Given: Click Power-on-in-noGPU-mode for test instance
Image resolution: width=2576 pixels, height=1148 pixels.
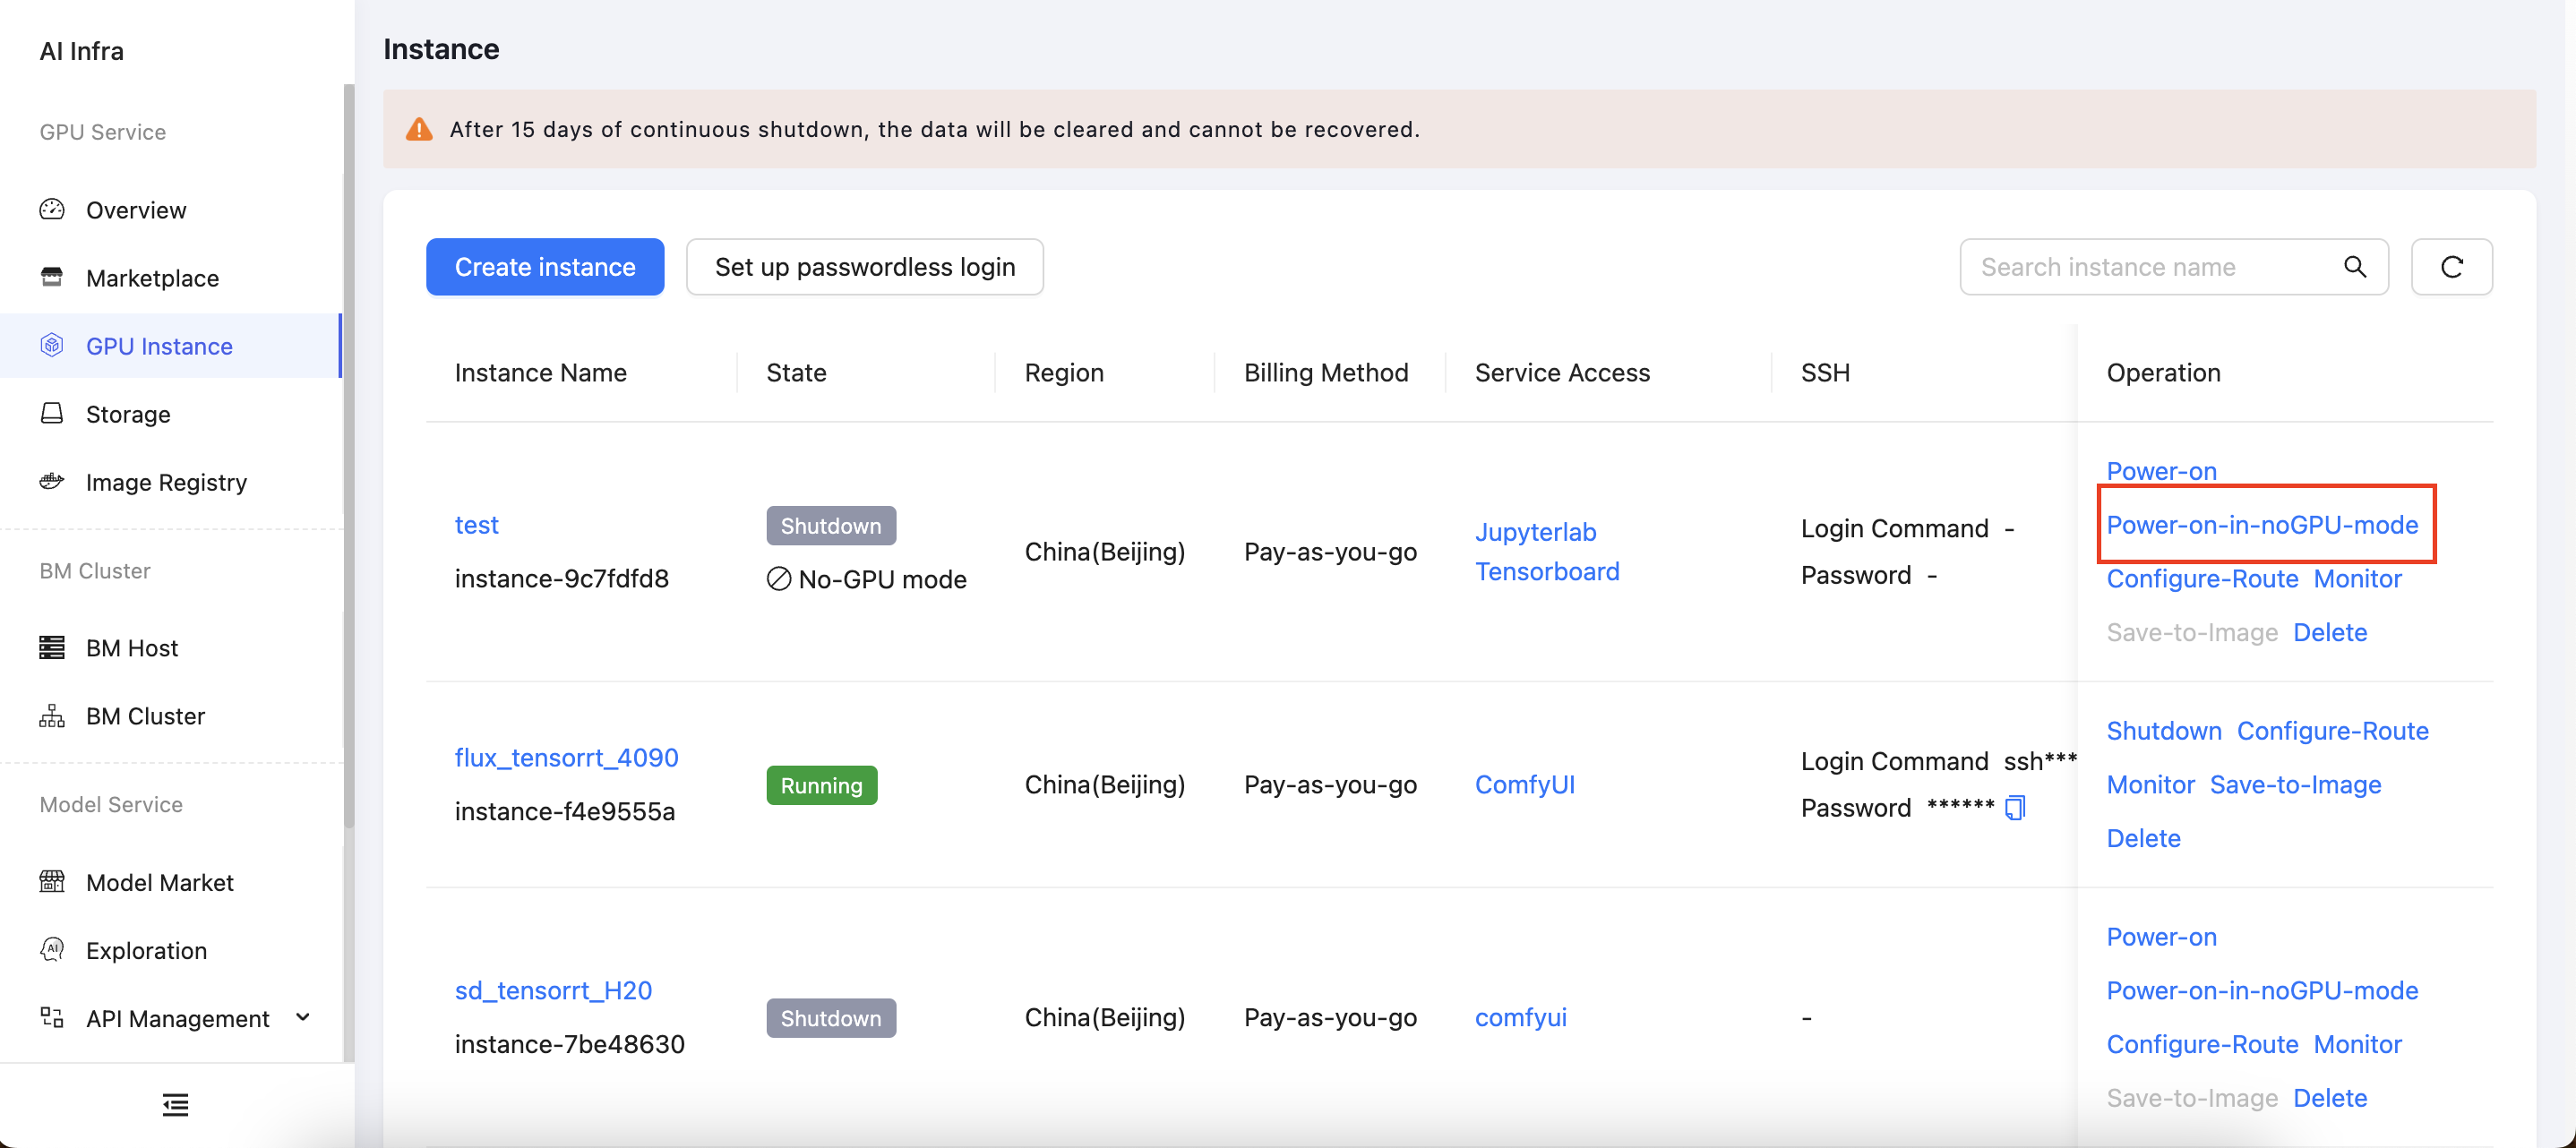Looking at the screenshot, I should 2262,524.
